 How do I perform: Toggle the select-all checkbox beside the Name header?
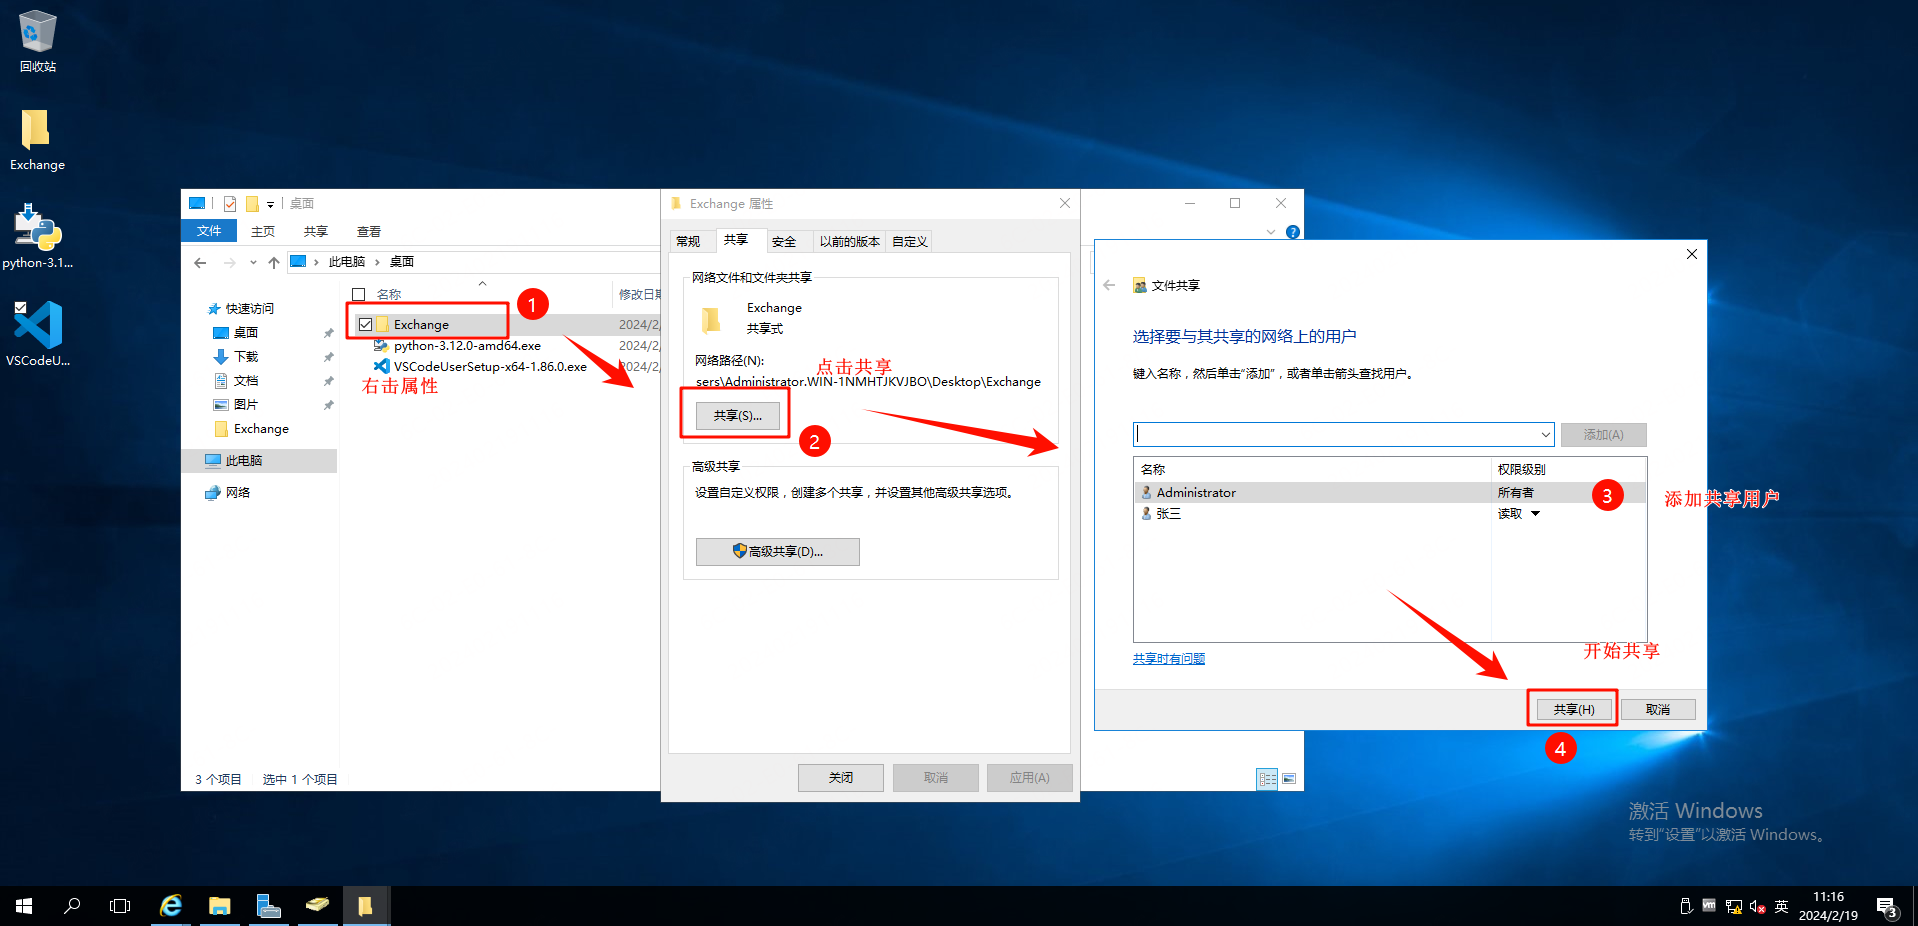(x=359, y=295)
